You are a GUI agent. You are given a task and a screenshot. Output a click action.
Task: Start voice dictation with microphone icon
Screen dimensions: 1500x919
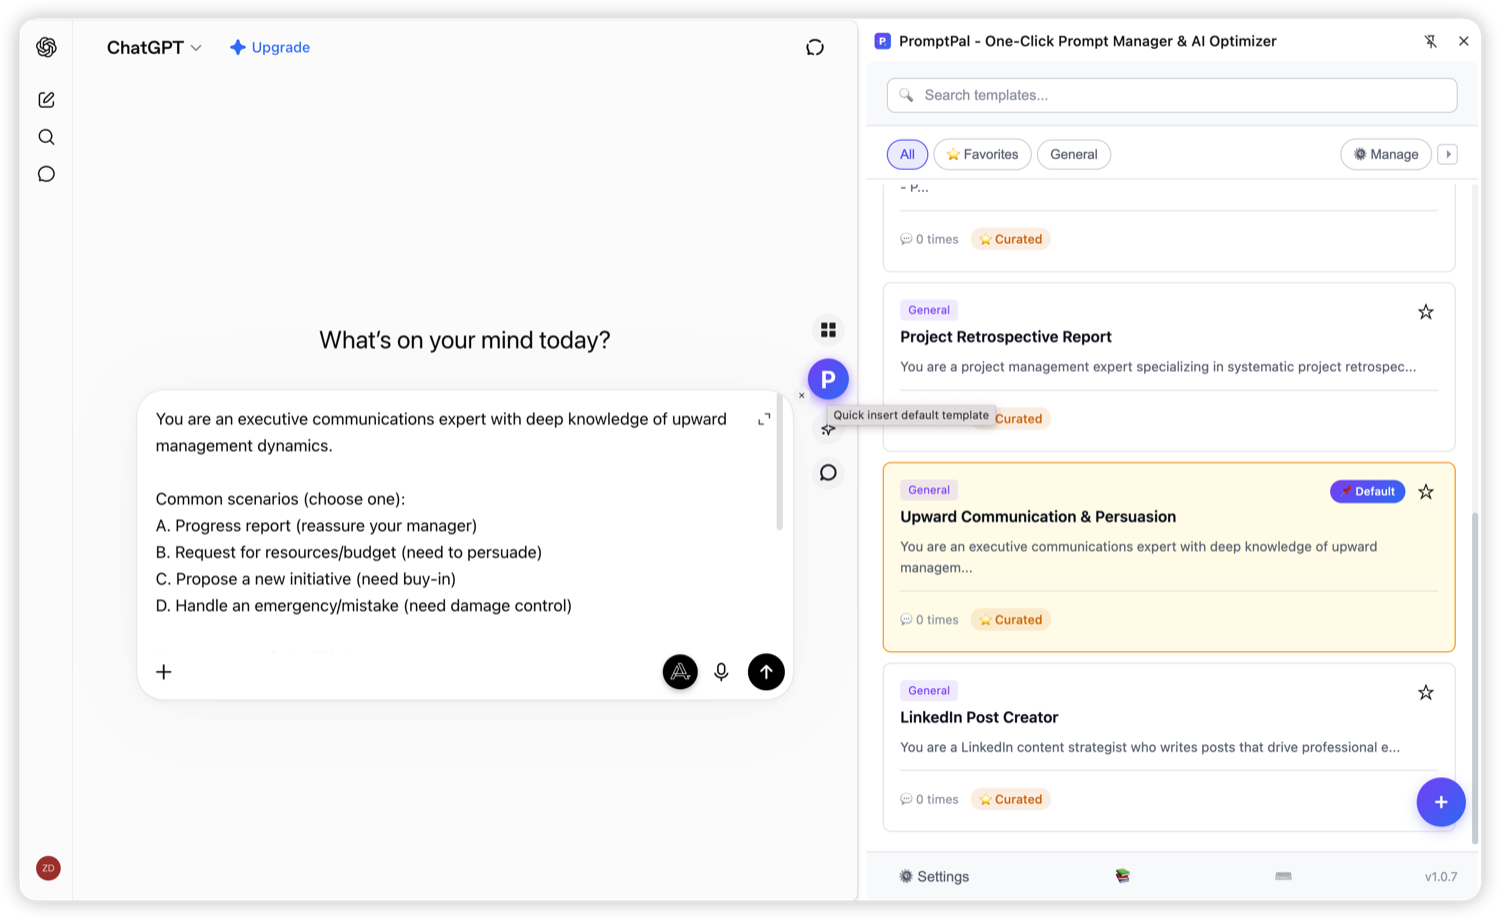(721, 672)
